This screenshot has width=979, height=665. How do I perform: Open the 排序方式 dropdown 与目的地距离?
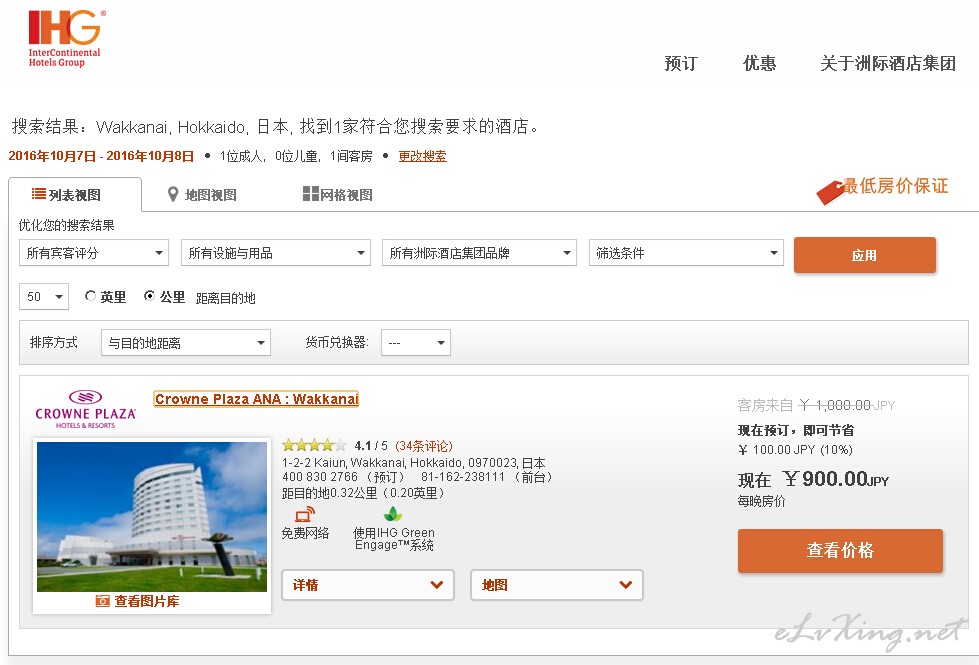186,343
